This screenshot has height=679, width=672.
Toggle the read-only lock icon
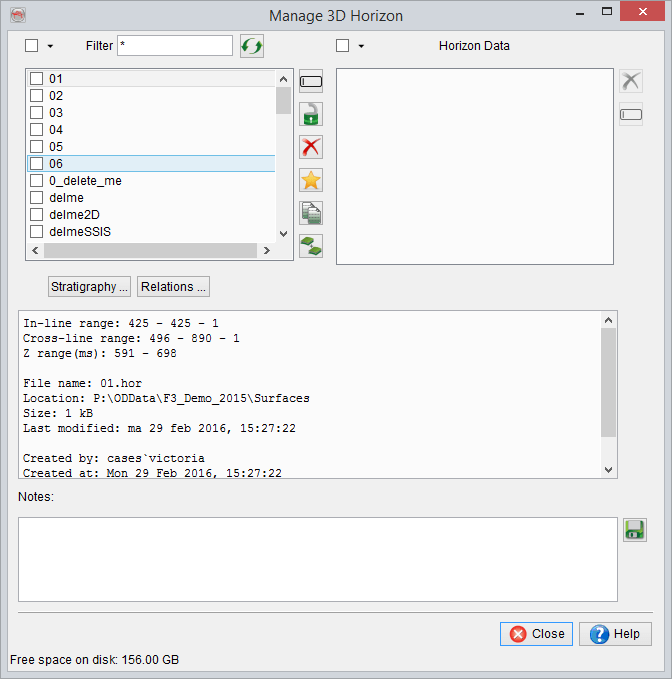click(311, 114)
